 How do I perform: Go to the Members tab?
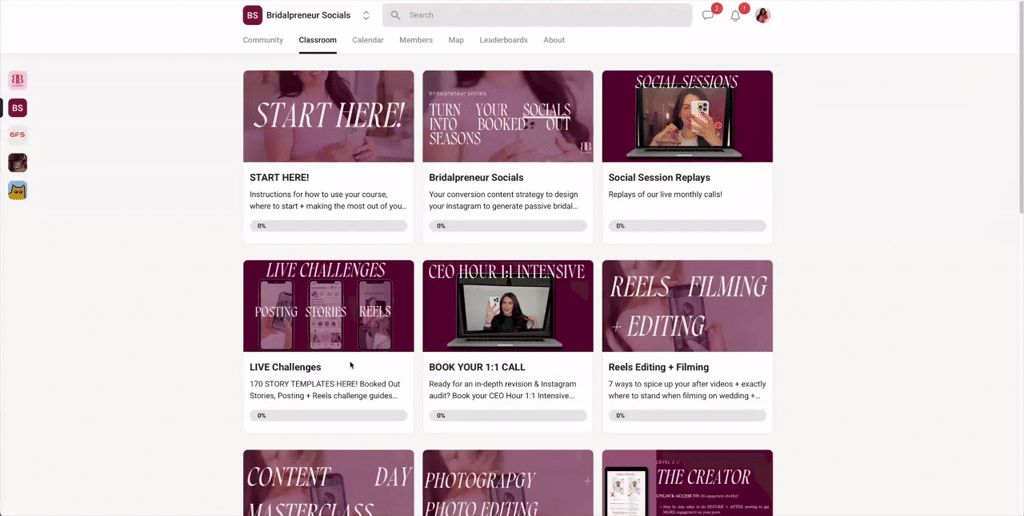[x=416, y=40]
